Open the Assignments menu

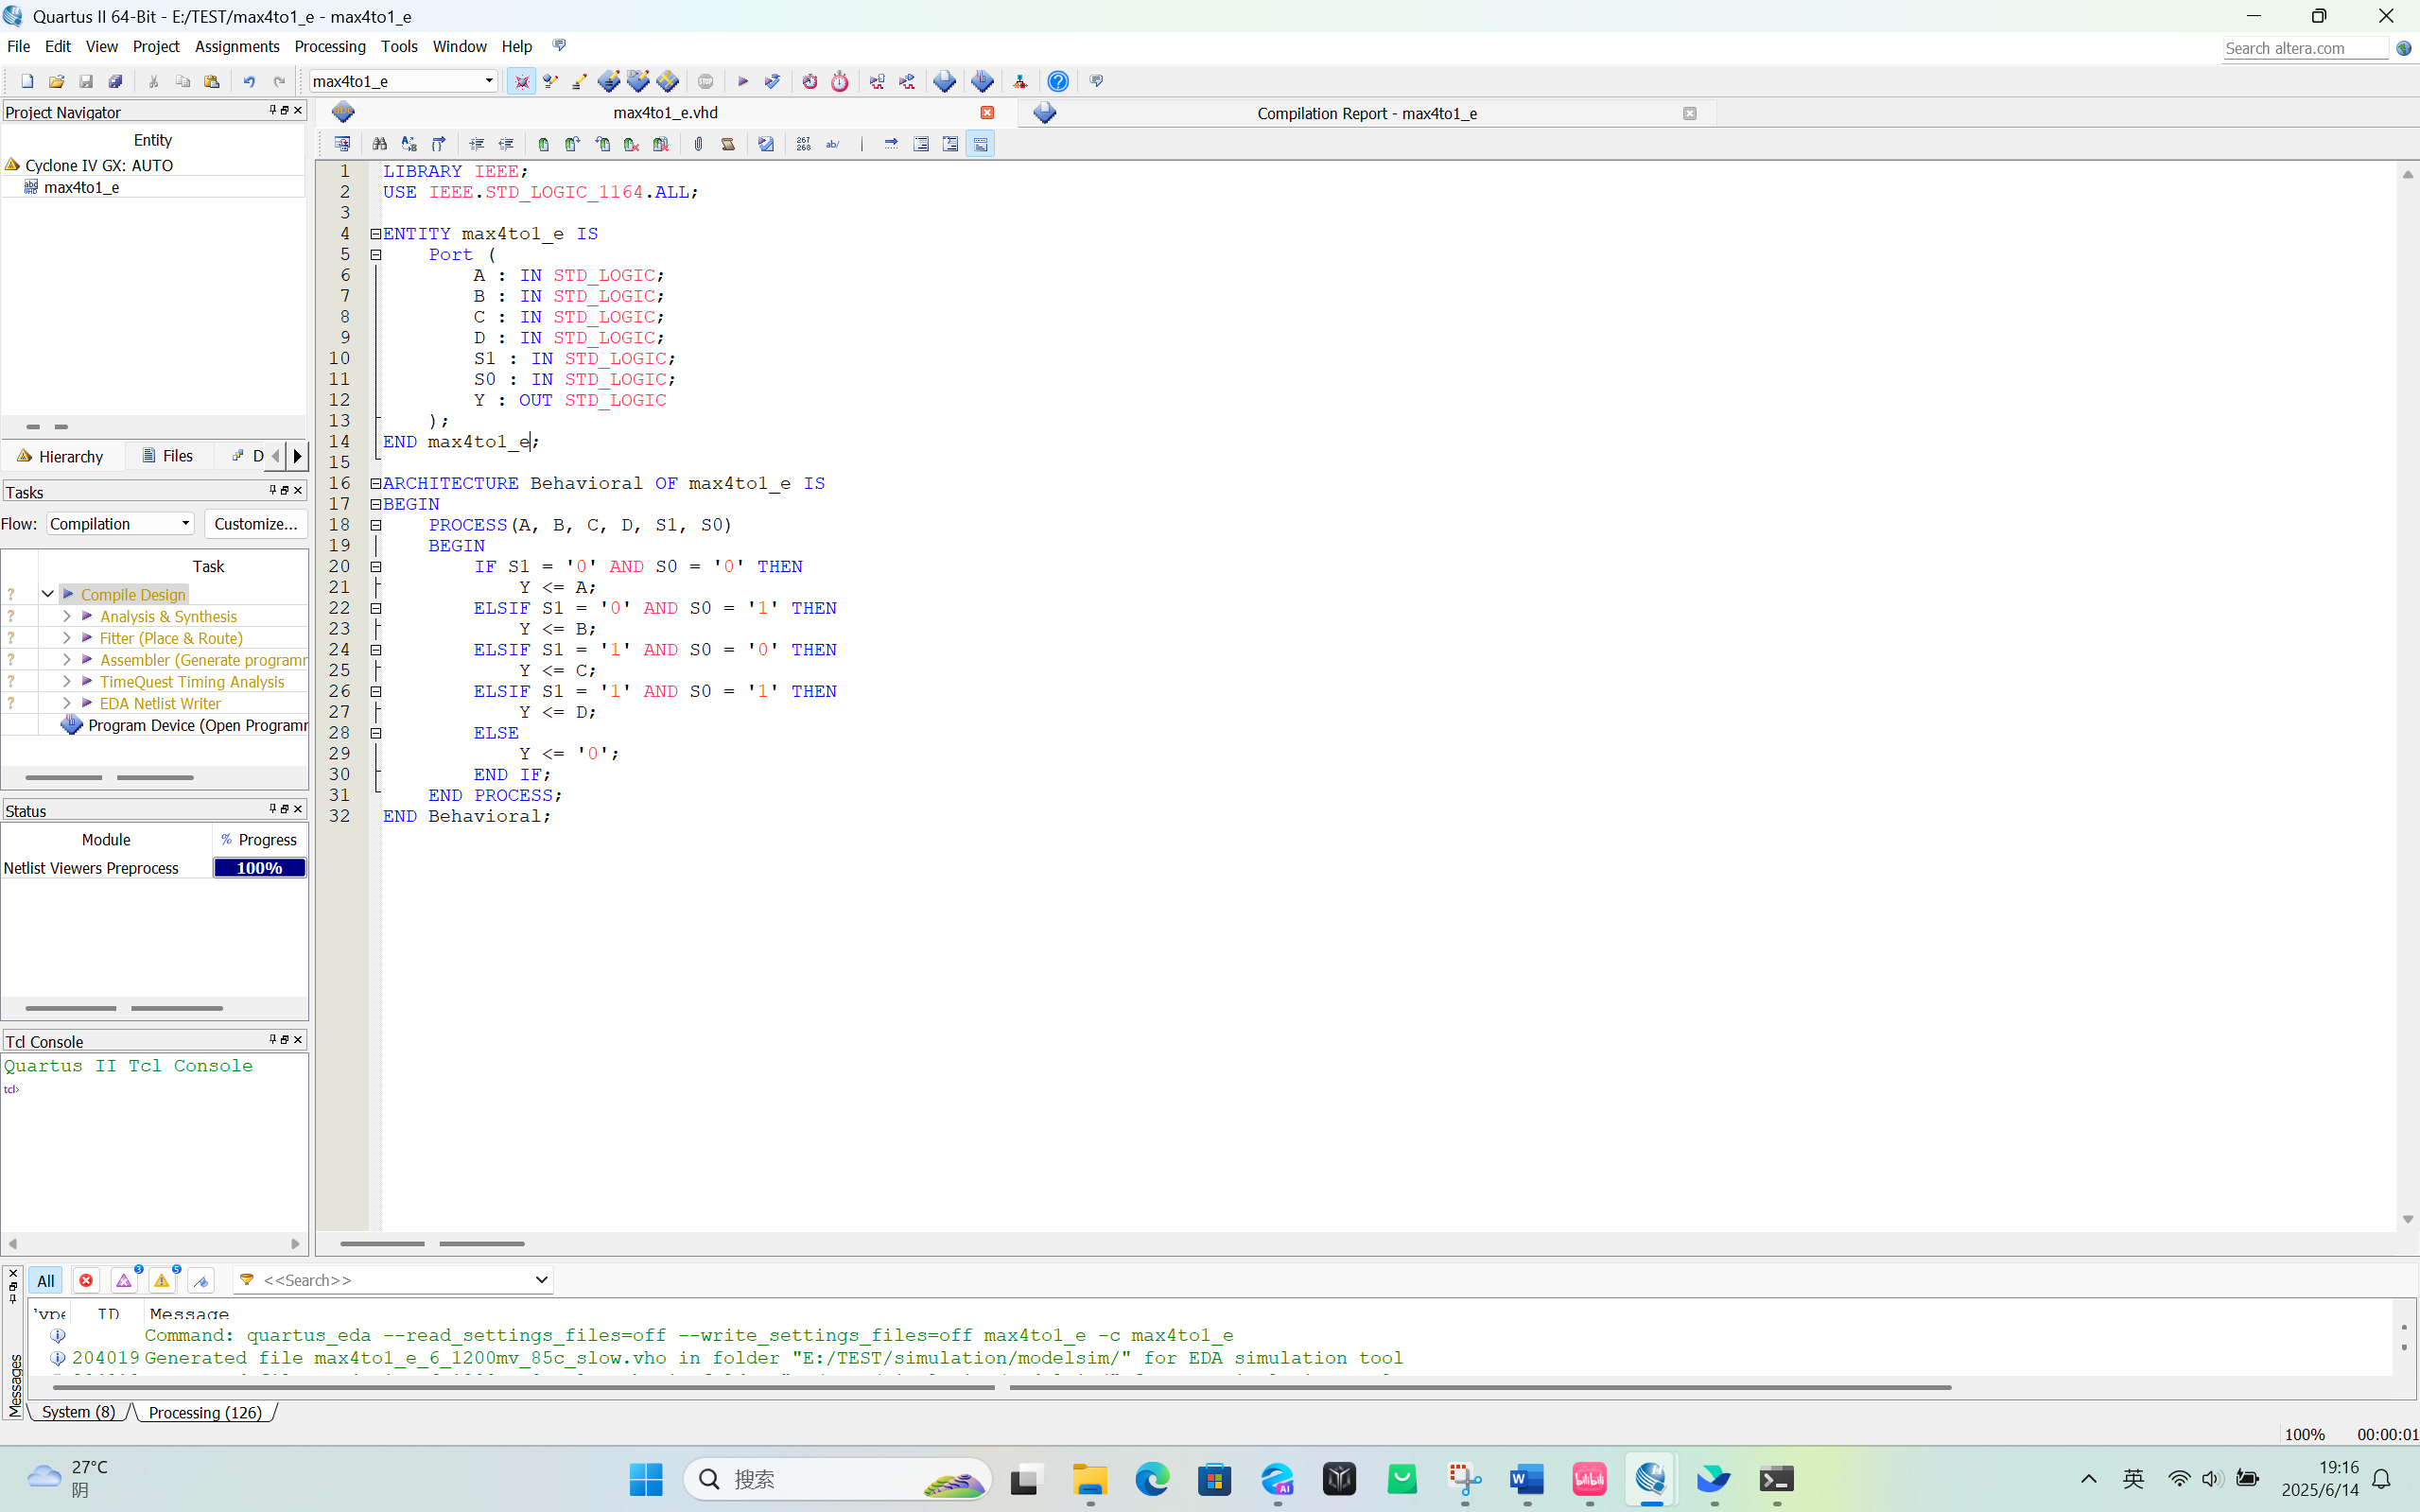coord(236,46)
